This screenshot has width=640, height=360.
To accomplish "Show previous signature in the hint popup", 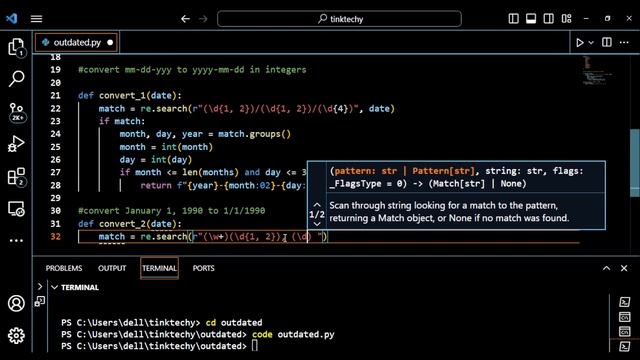I will 317,205.
